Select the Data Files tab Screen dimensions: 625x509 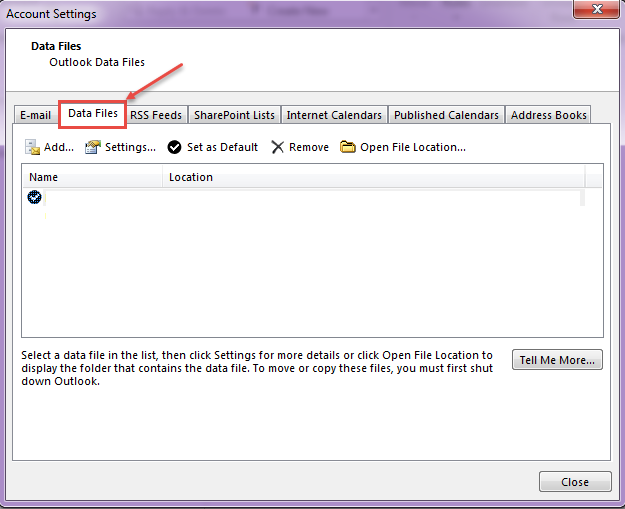[93, 114]
